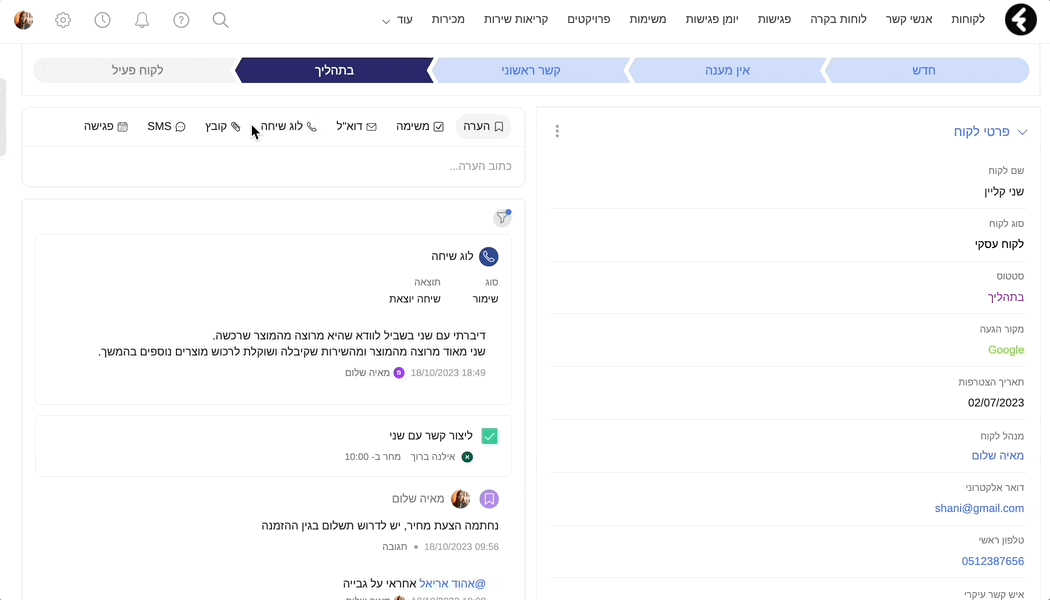Click the תגובה reply link under the note
This screenshot has height=600, width=1050.
[x=394, y=546]
